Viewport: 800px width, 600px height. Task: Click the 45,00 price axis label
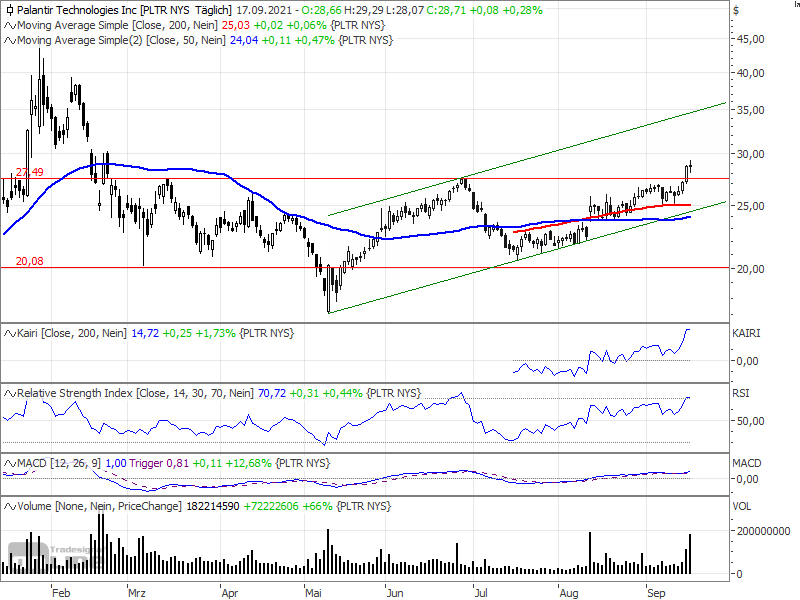pyautogui.click(x=751, y=39)
